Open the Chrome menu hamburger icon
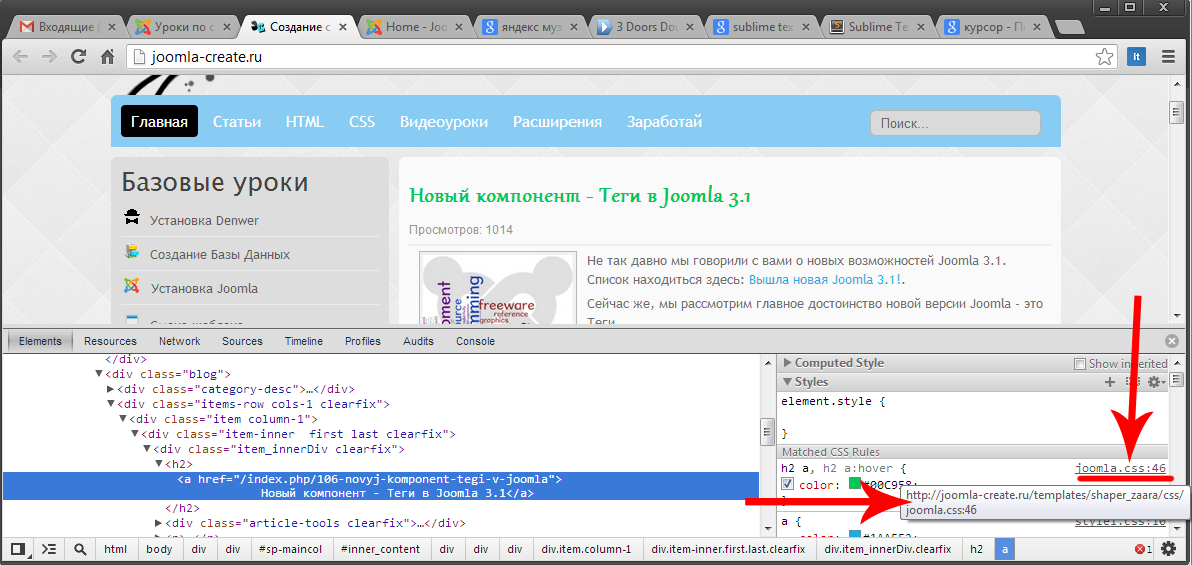 tap(1167, 57)
